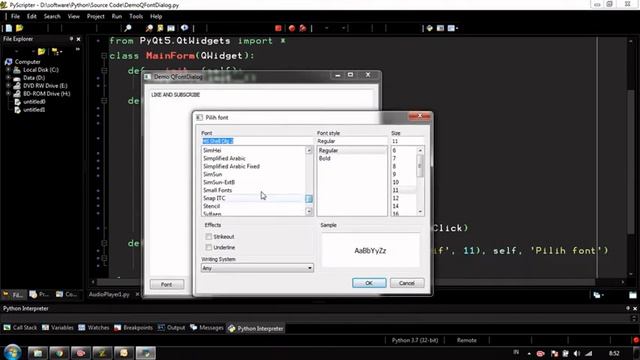Open the File menu
The width and height of the screenshot is (640, 360).
click(15, 16)
